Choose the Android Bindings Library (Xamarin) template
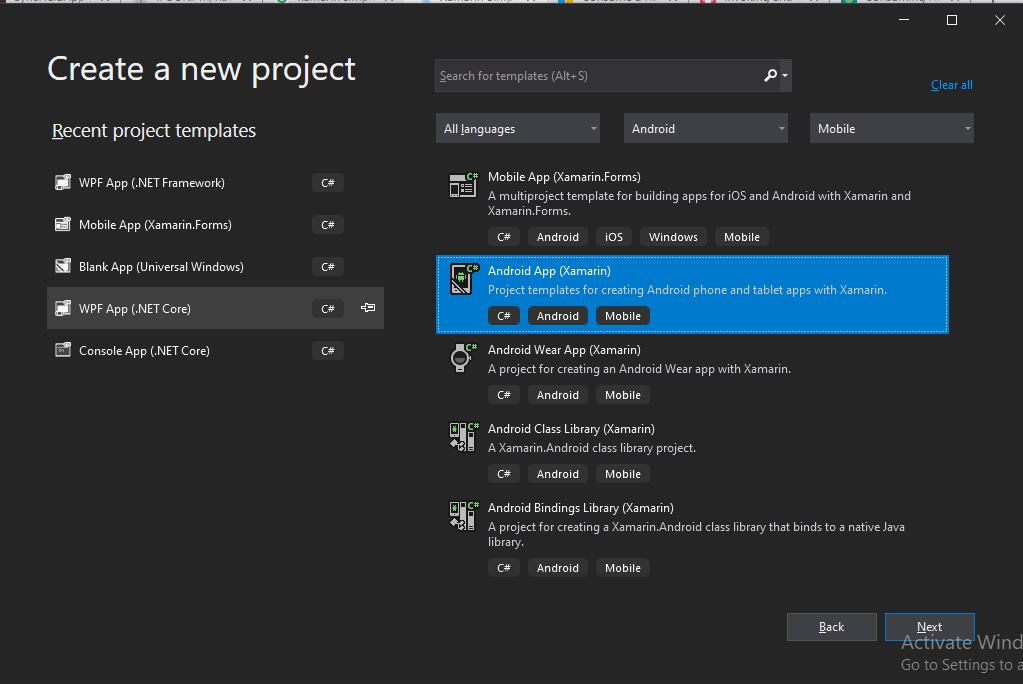The width and height of the screenshot is (1023, 684). pos(692,538)
